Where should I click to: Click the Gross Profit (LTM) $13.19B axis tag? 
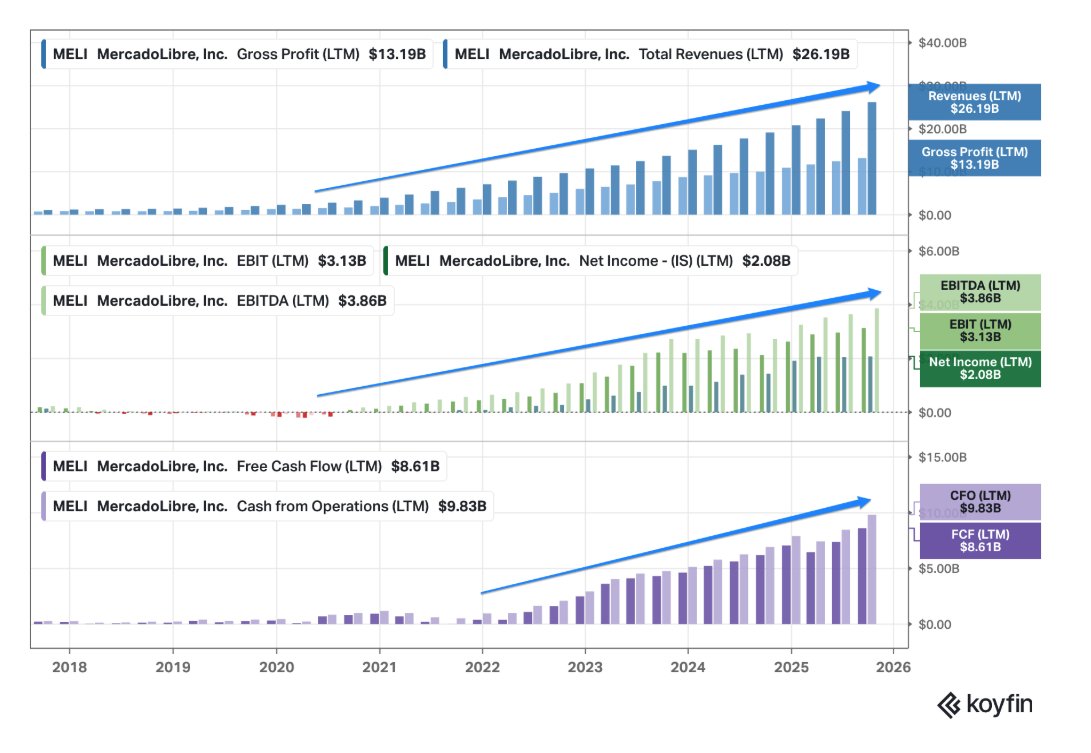point(975,158)
